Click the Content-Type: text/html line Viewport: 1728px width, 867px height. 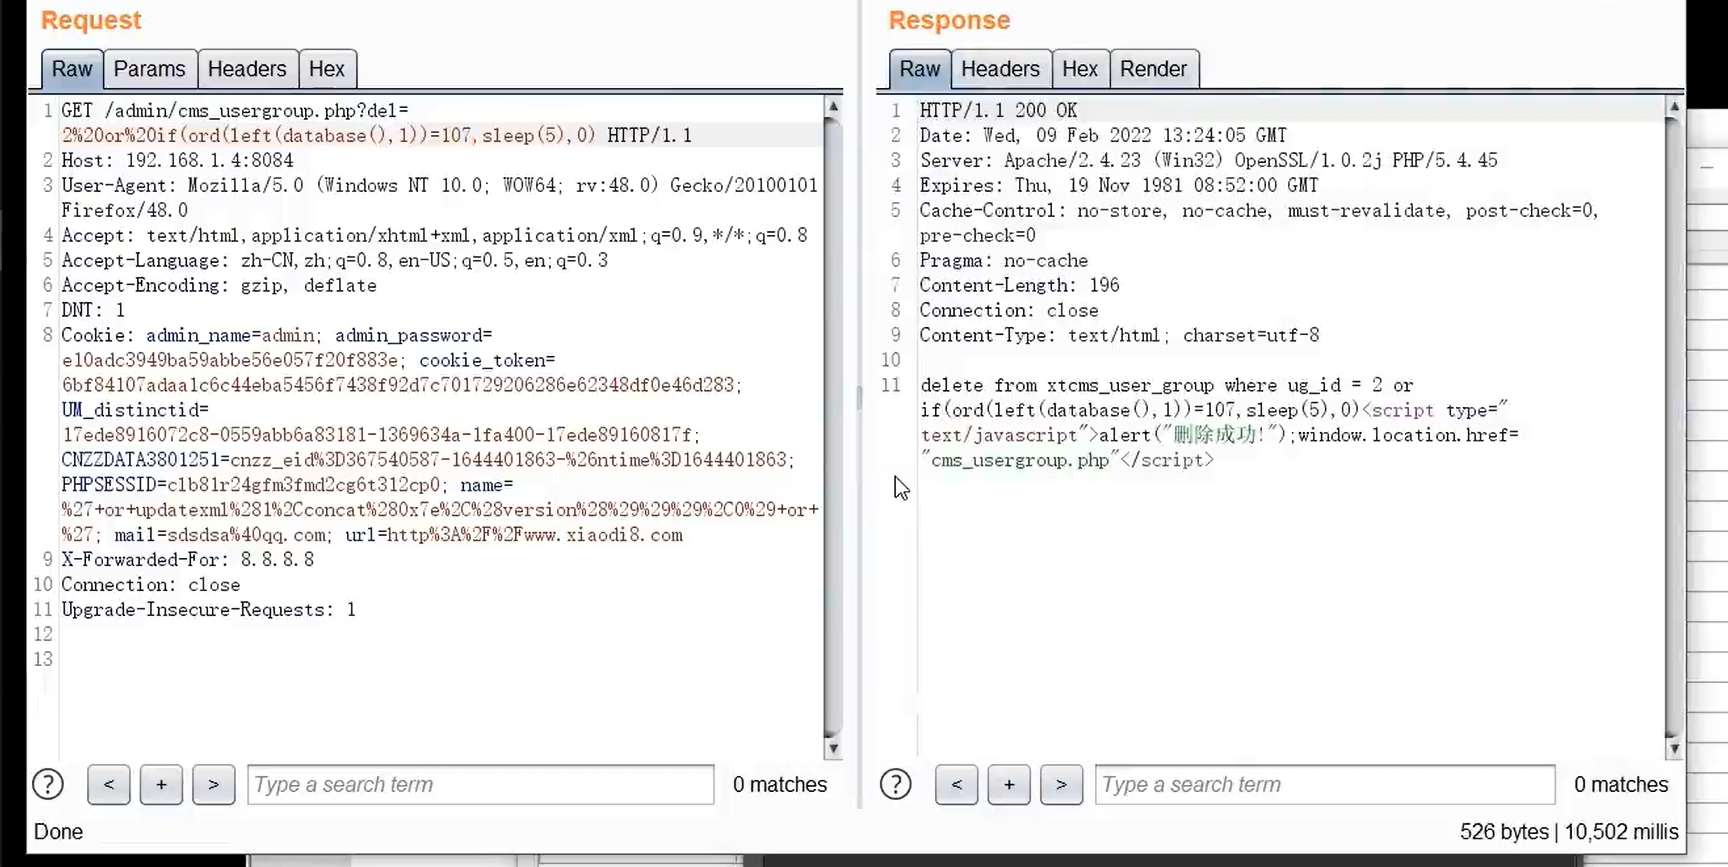point(1119,335)
